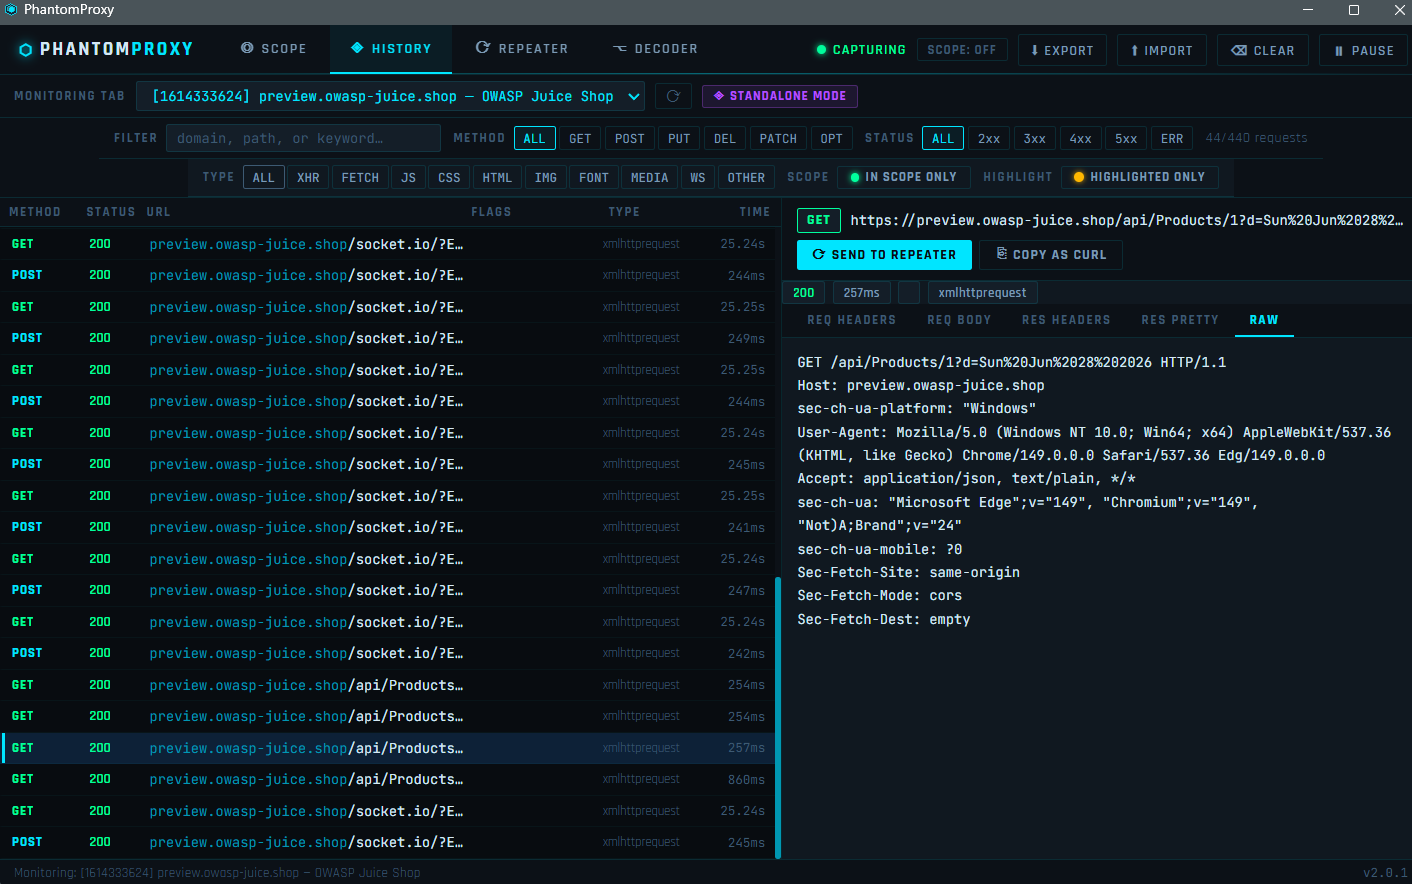Image resolution: width=1412 pixels, height=884 pixels.
Task: Click the Capturing status indicator
Action: tap(860, 50)
